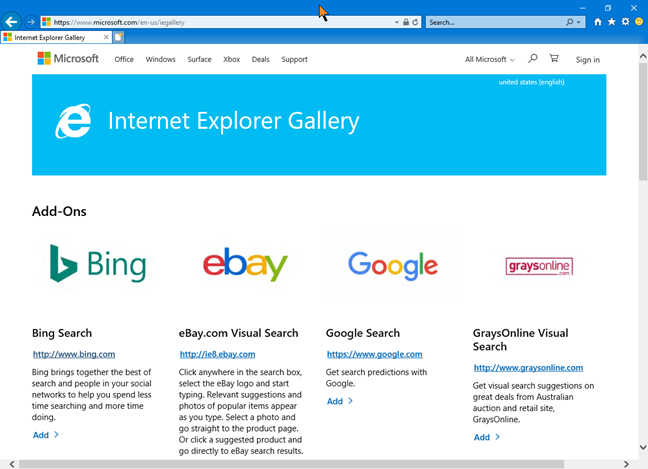This screenshot has height=469, width=648.
Task: Click the Add-Ons section heading
Action: coord(59,211)
